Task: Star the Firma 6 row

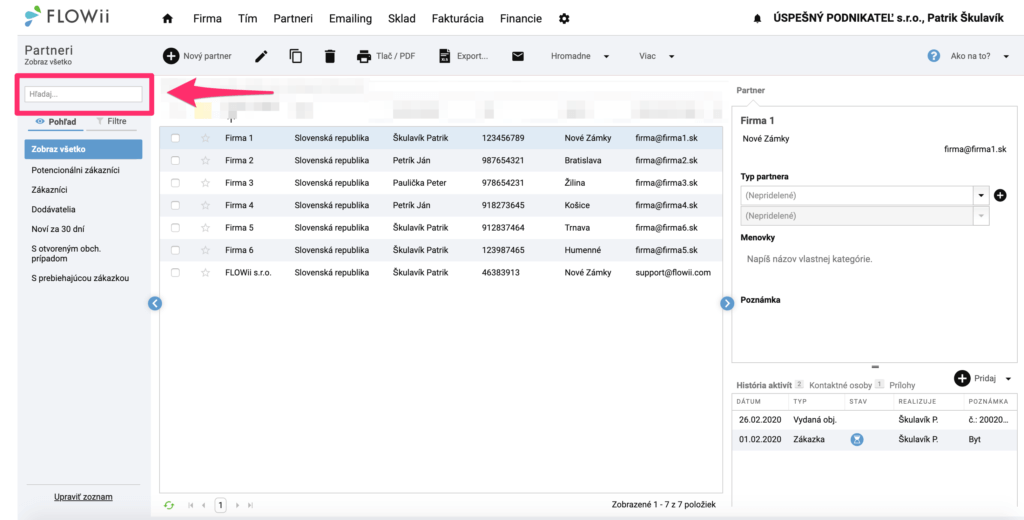Action: pos(206,250)
